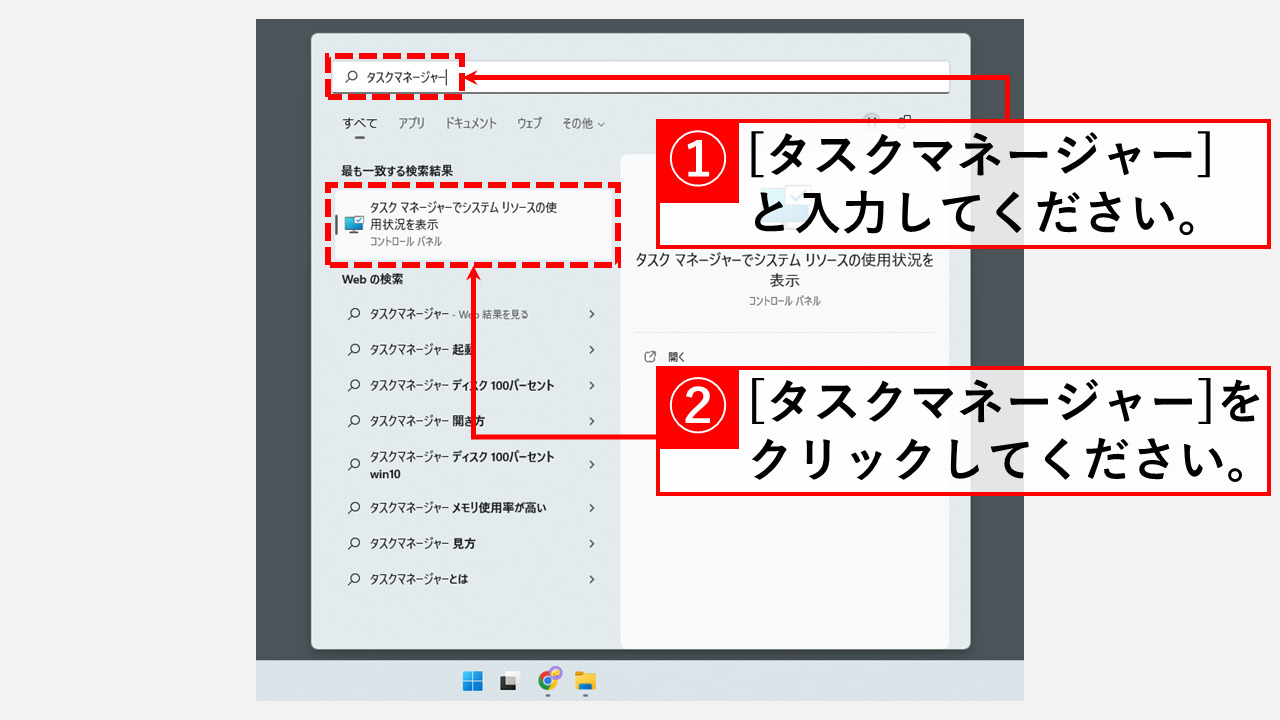Expand the その他 filter dropdown

(x=580, y=123)
